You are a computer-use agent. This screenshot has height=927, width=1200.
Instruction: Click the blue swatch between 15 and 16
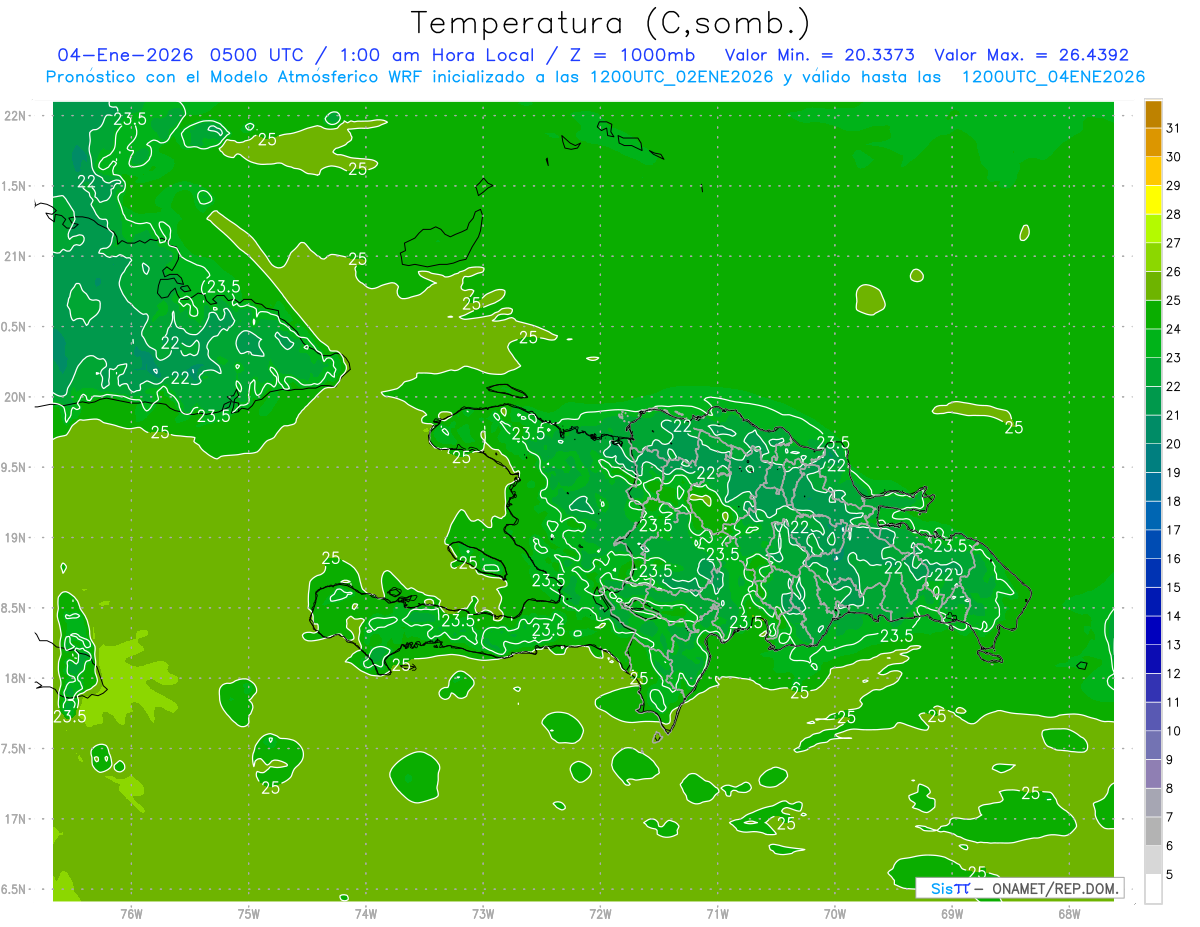click(x=1153, y=573)
